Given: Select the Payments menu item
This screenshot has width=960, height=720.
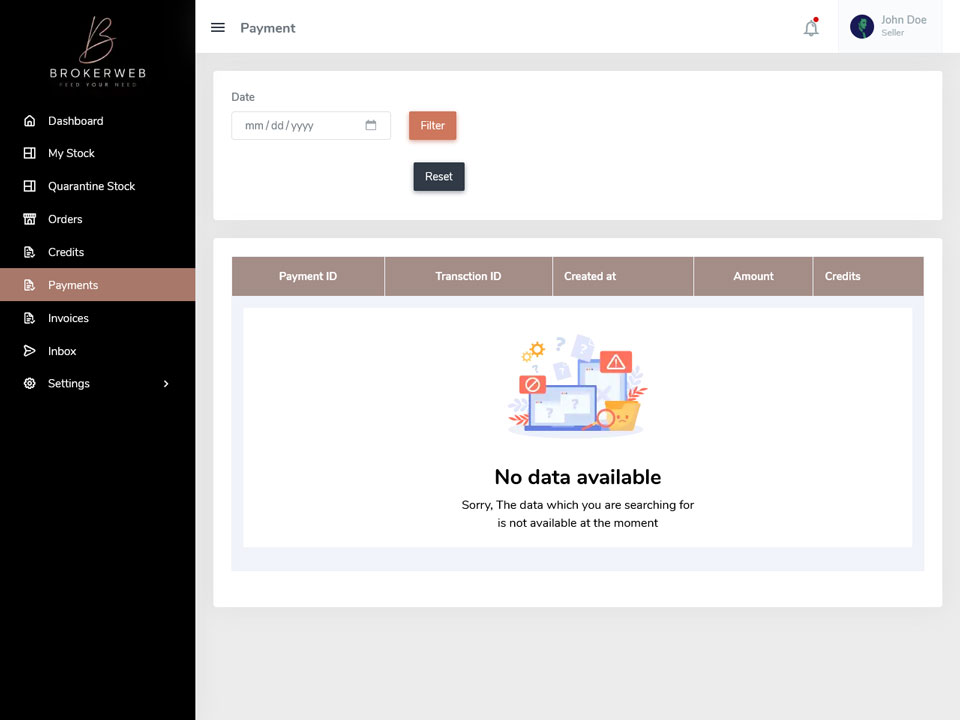Looking at the screenshot, I should click(x=98, y=285).
